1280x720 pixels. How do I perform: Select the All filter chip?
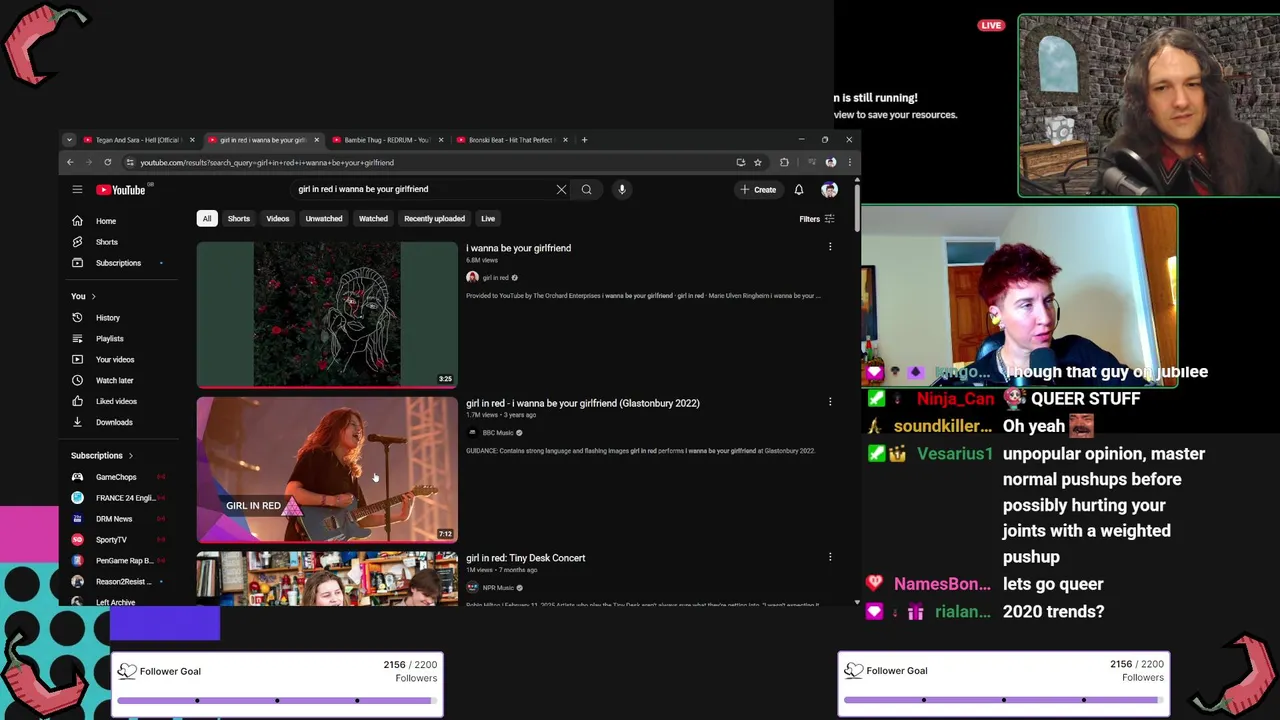207,219
